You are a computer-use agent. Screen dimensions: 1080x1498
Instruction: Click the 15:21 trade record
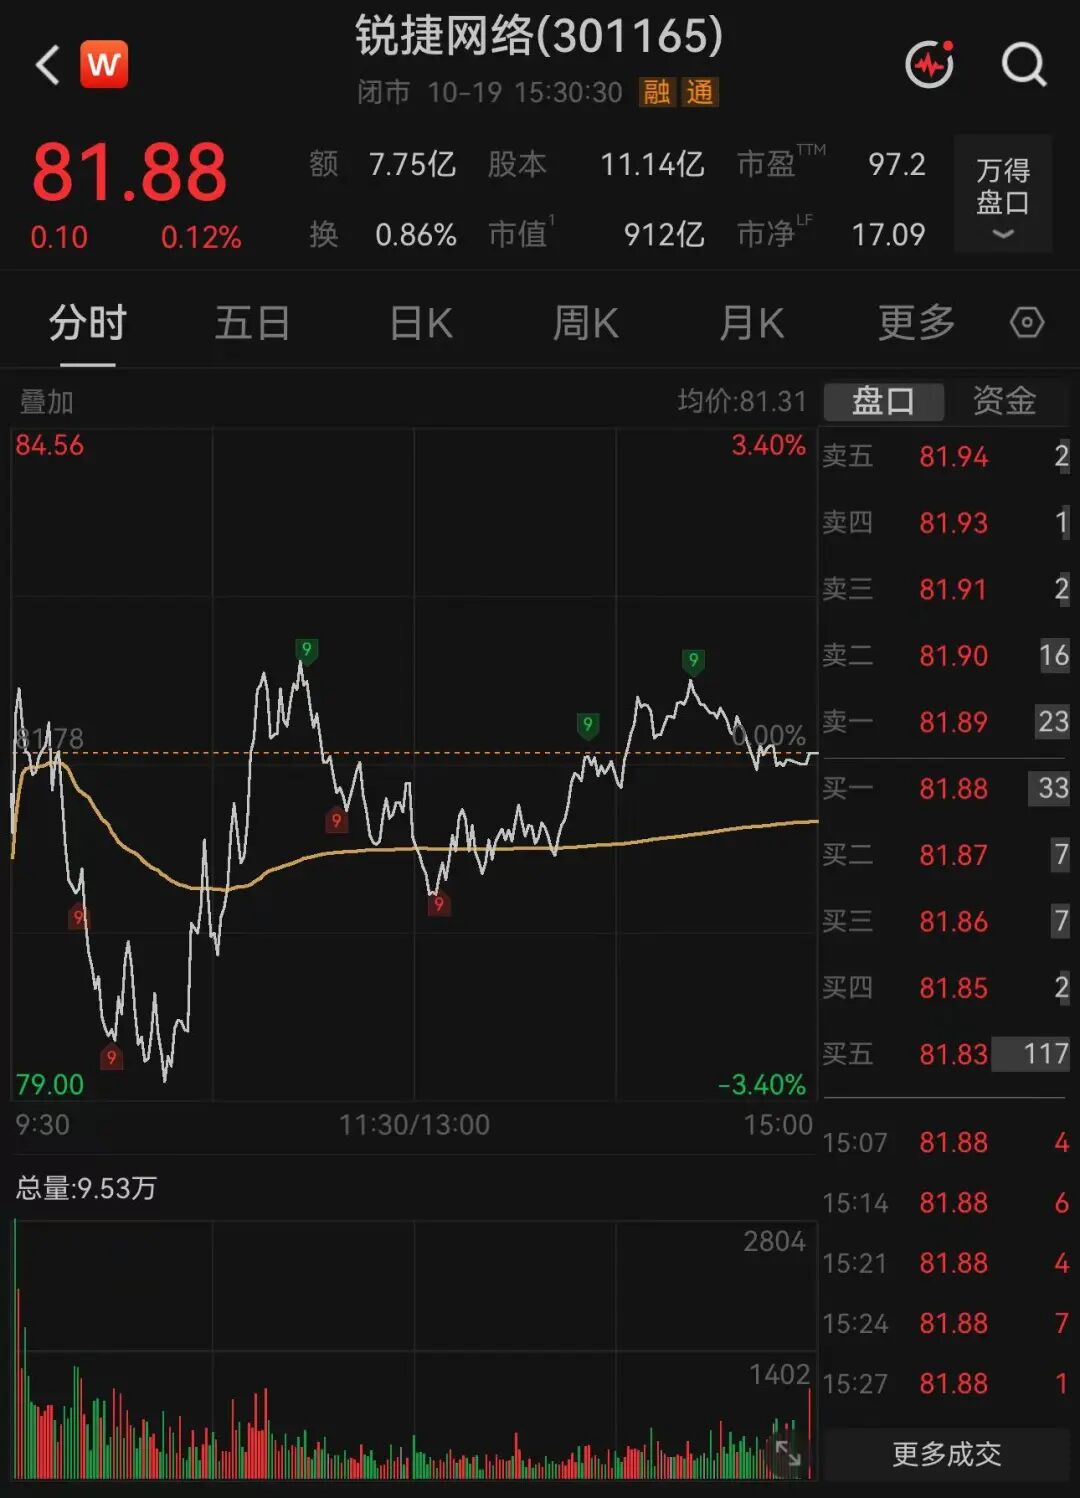[945, 1263]
